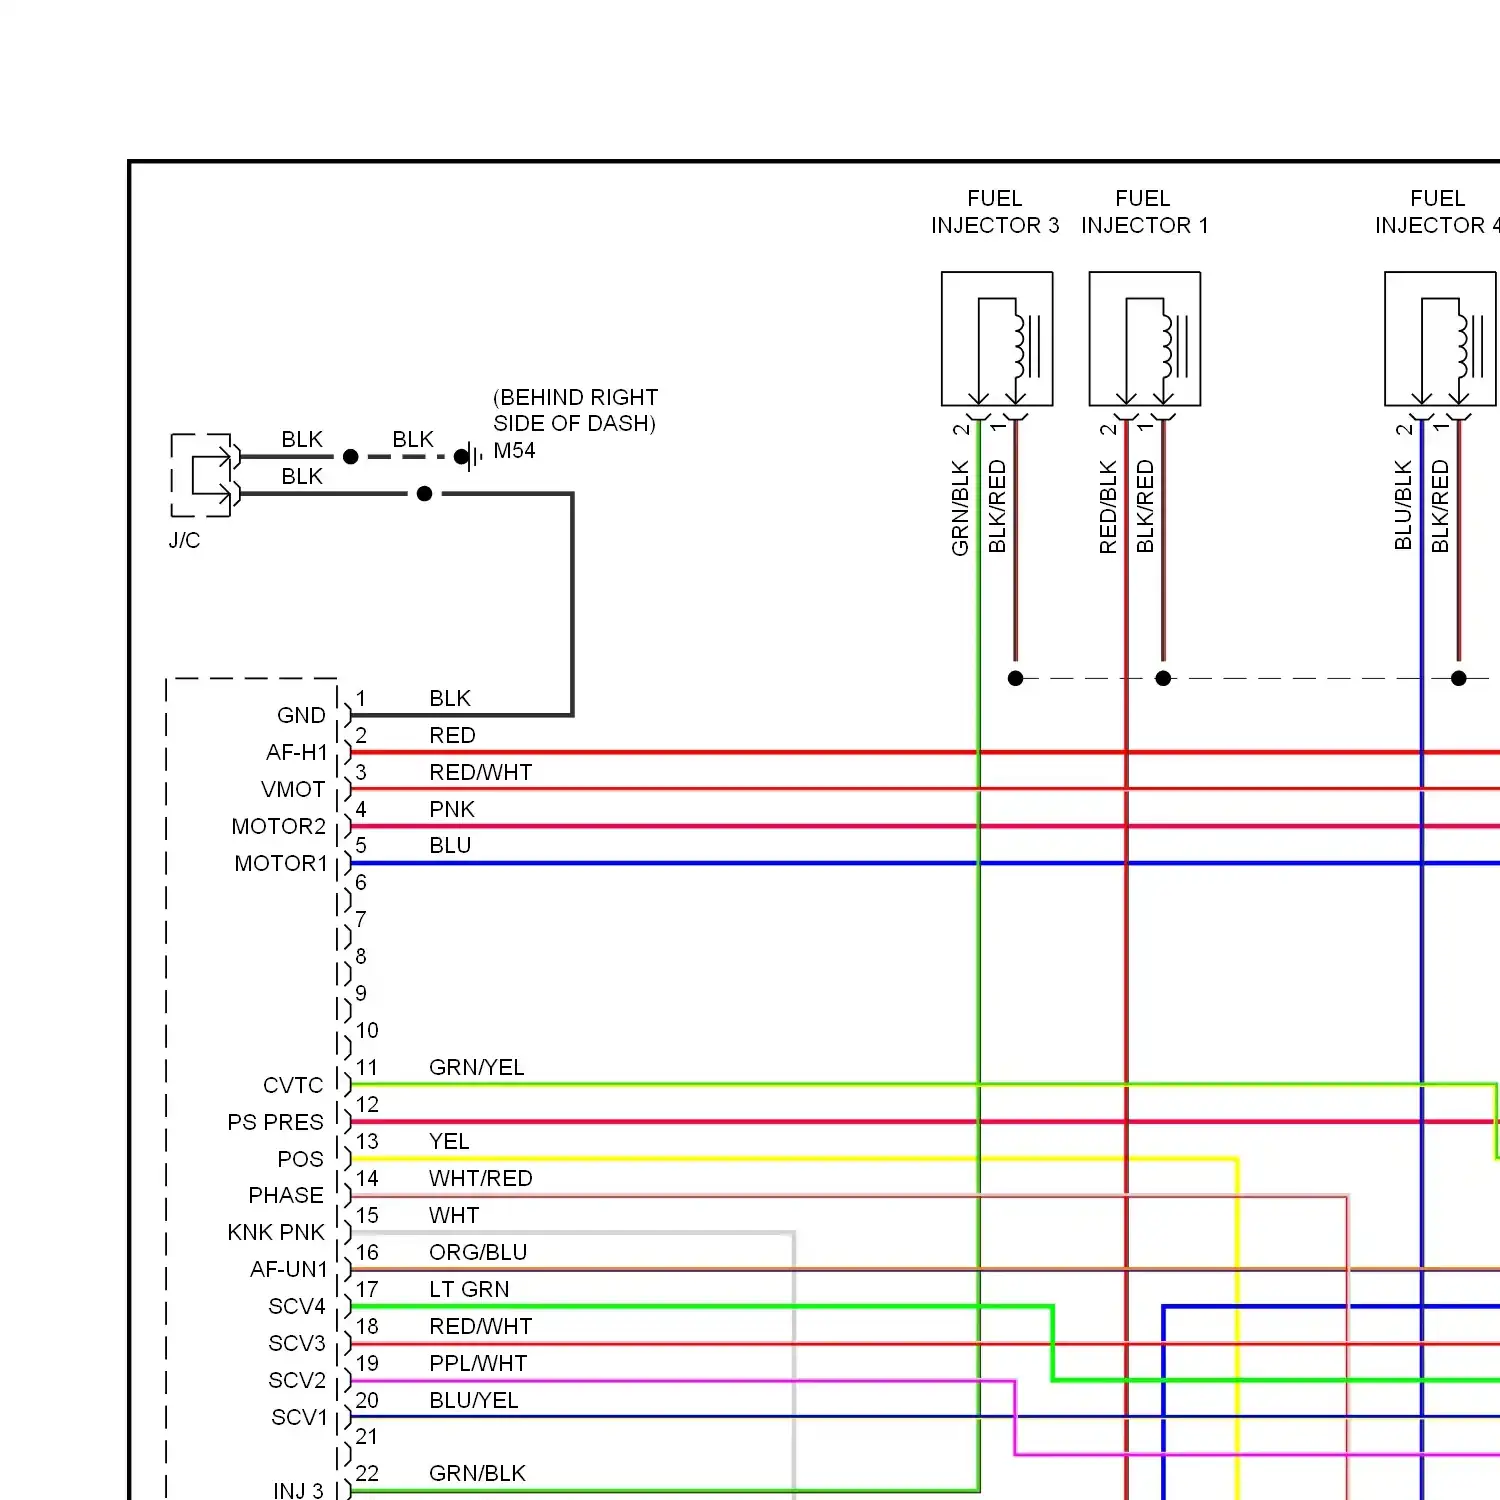Screen dimensions: 1500x1500
Task: Select the "RED" wire label at pin 2
Action: [x=452, y=736]
